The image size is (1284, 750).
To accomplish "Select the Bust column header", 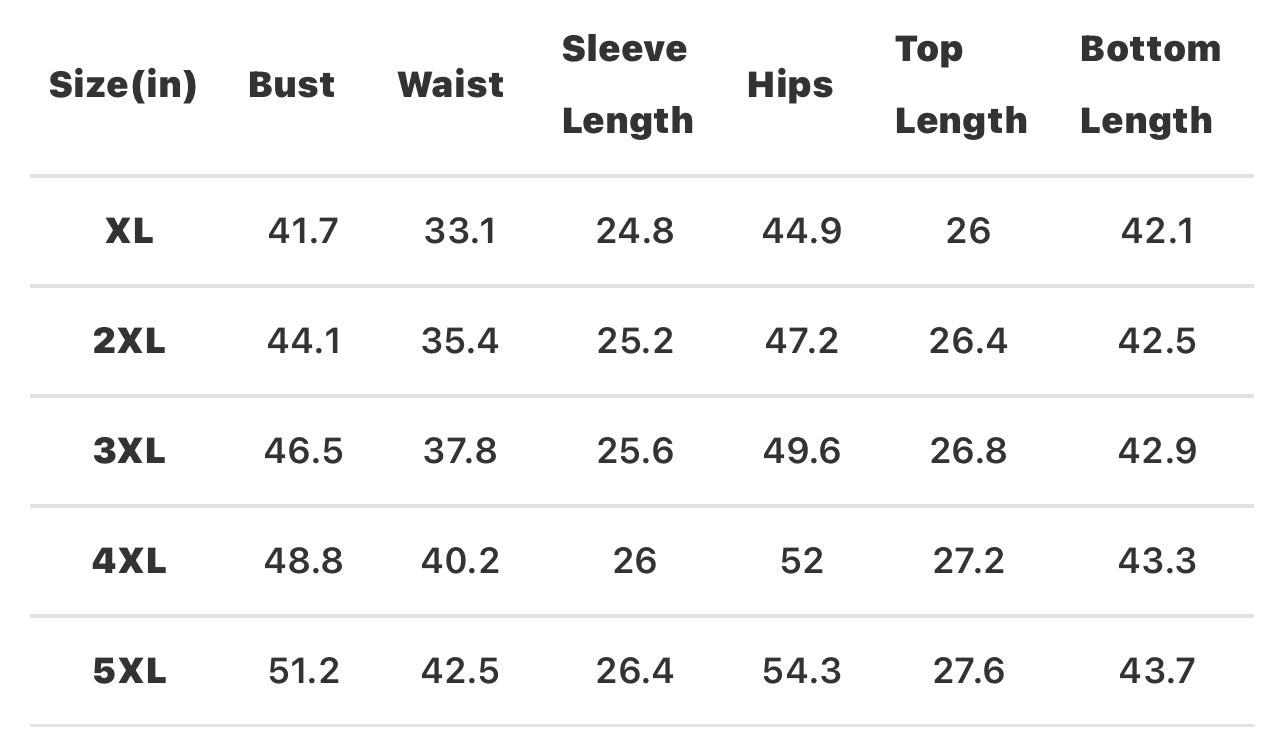I will [x=292, y=85].
